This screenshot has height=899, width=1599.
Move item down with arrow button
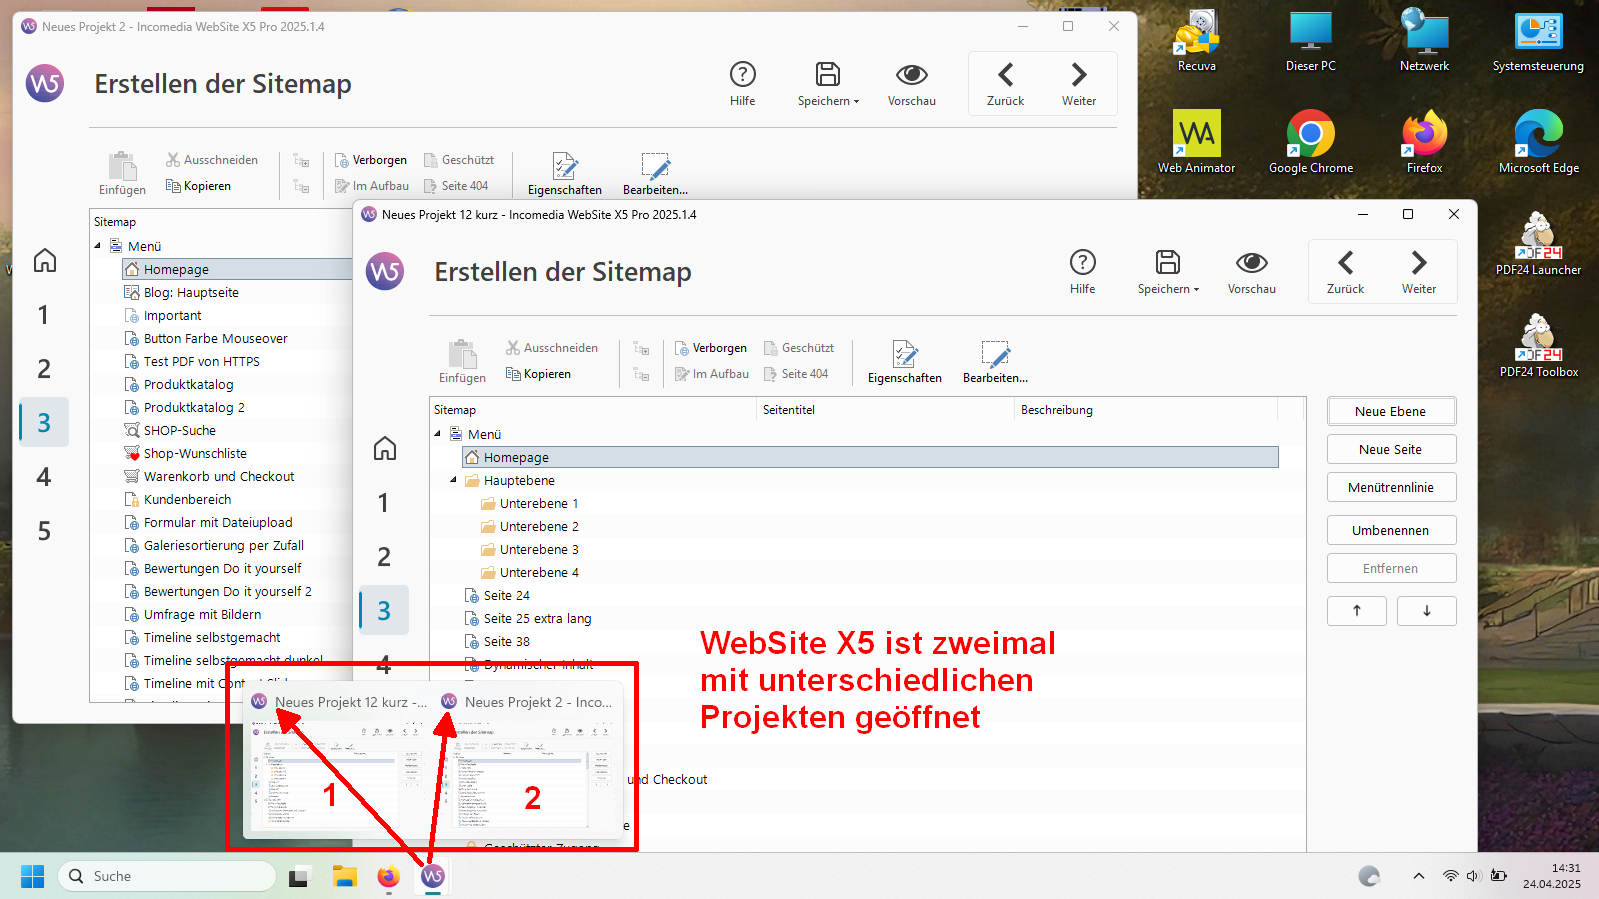[x=1426, y=611]
